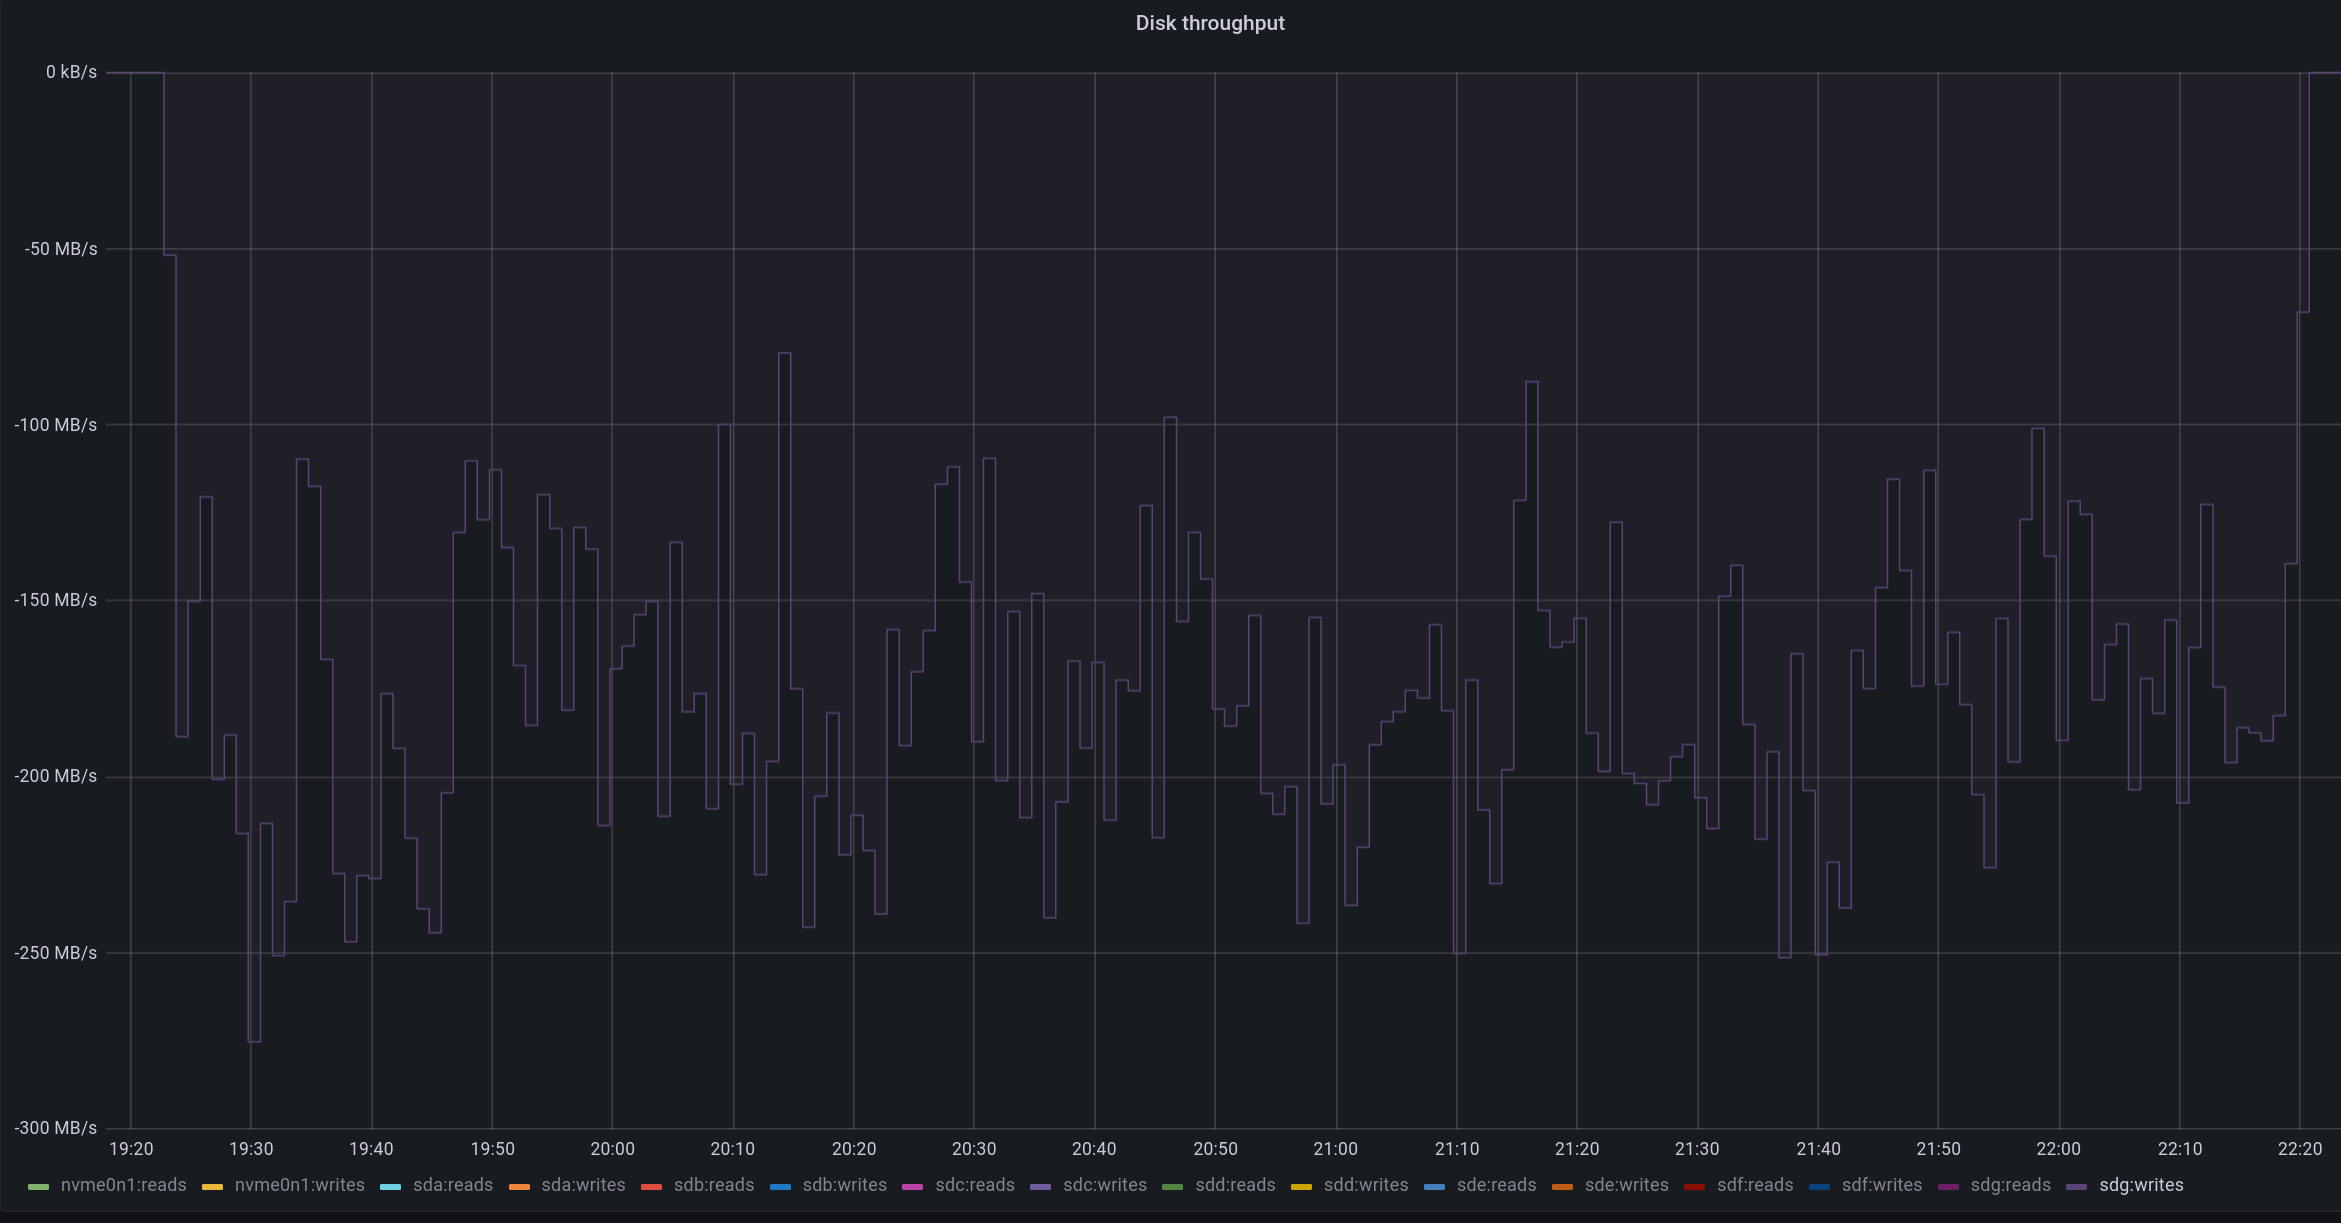Toggle the sdg:writes legend label

(x=2141, y=1185)
